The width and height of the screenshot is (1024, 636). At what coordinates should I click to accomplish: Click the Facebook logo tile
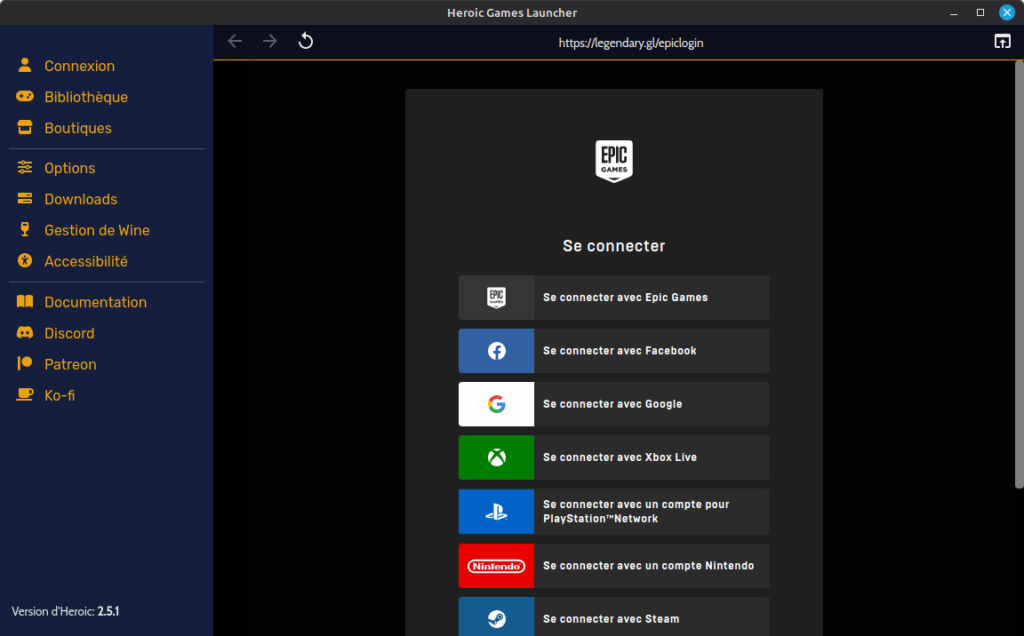496,351
